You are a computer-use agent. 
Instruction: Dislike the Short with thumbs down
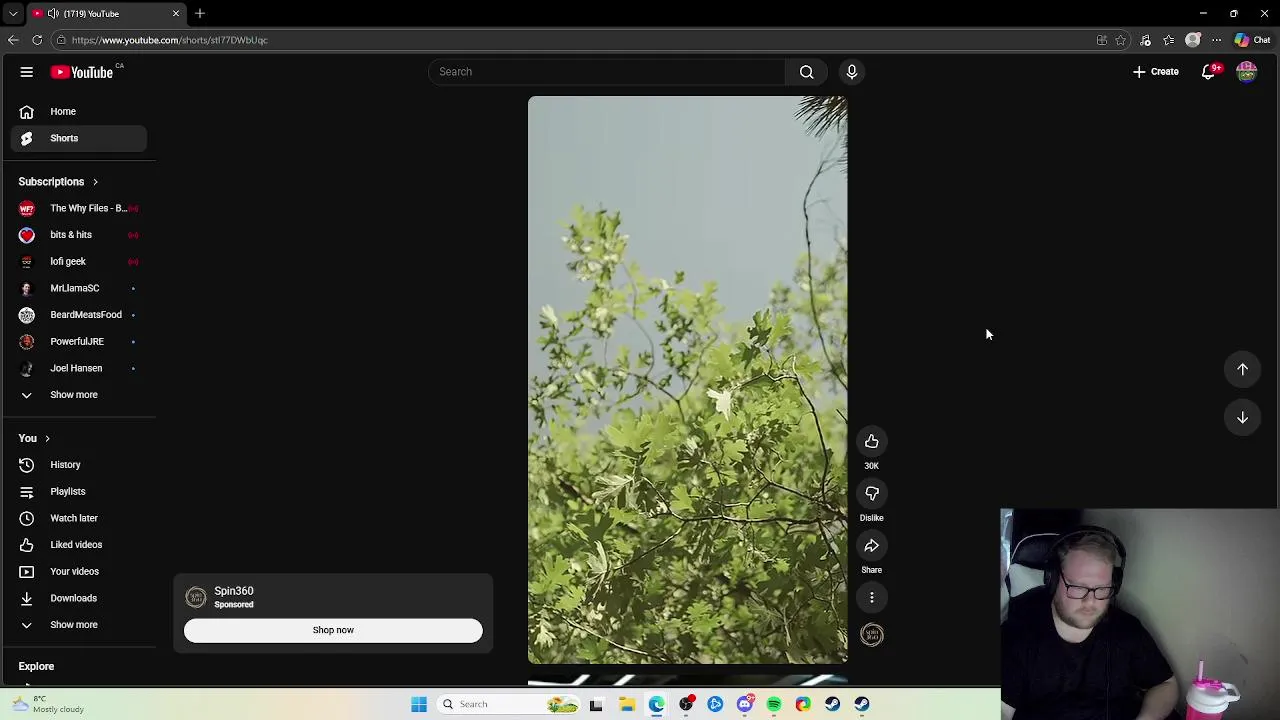tap(872, 494)
